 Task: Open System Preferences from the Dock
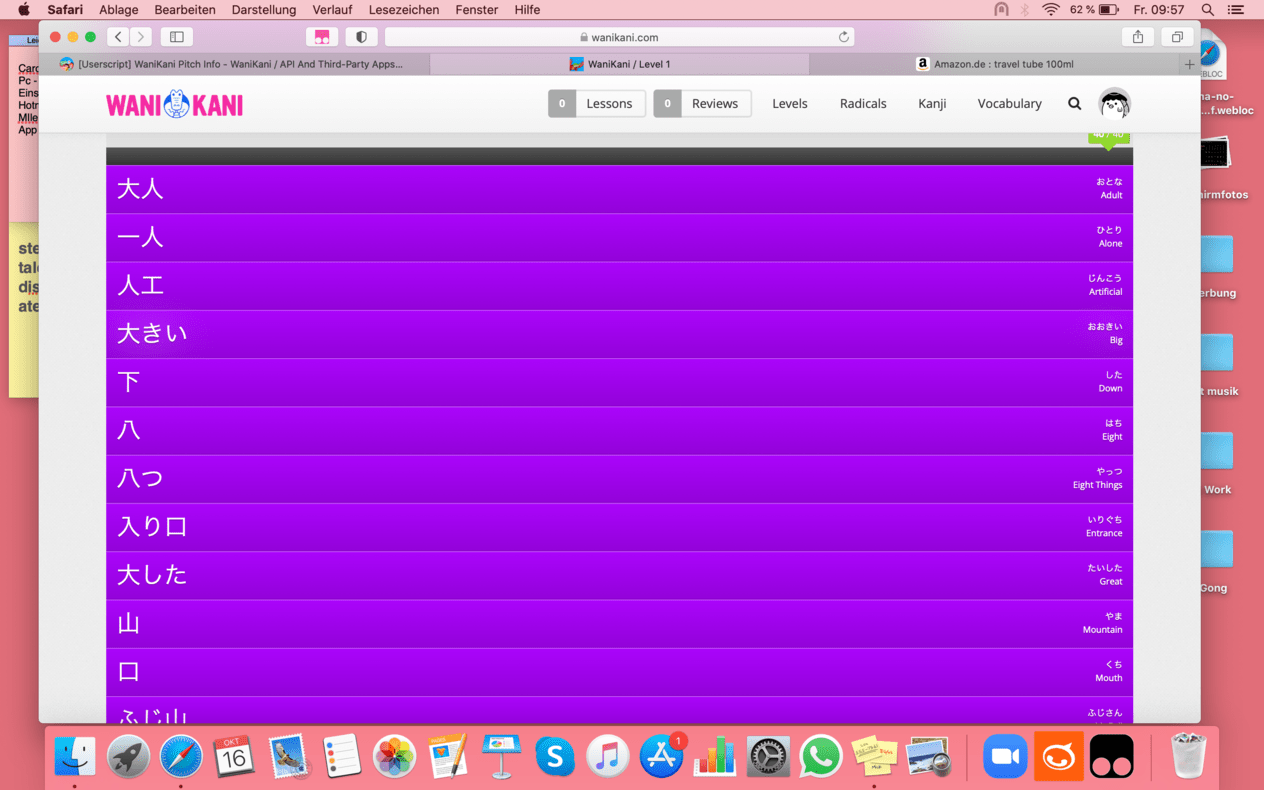pyautogui.click(x=768, y=757)
